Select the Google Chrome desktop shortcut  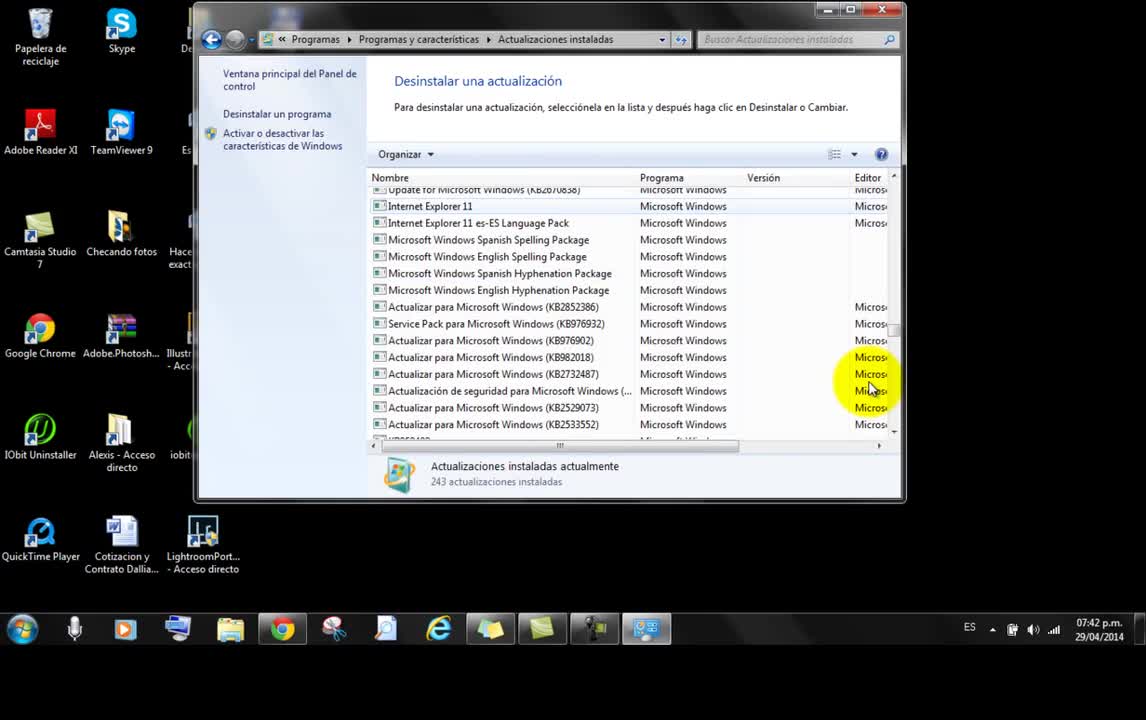click(x=40, y=336)
